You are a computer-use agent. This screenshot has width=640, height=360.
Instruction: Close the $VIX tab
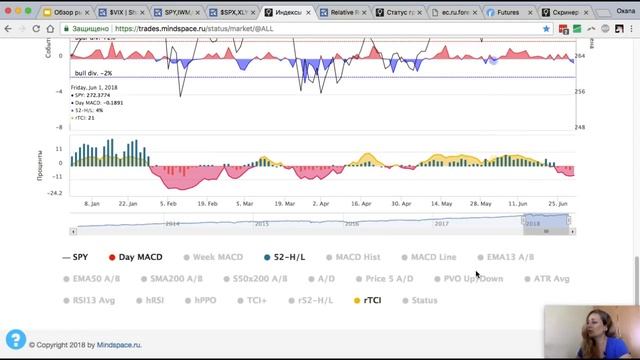pyautogui.click(x=142, y=13)
